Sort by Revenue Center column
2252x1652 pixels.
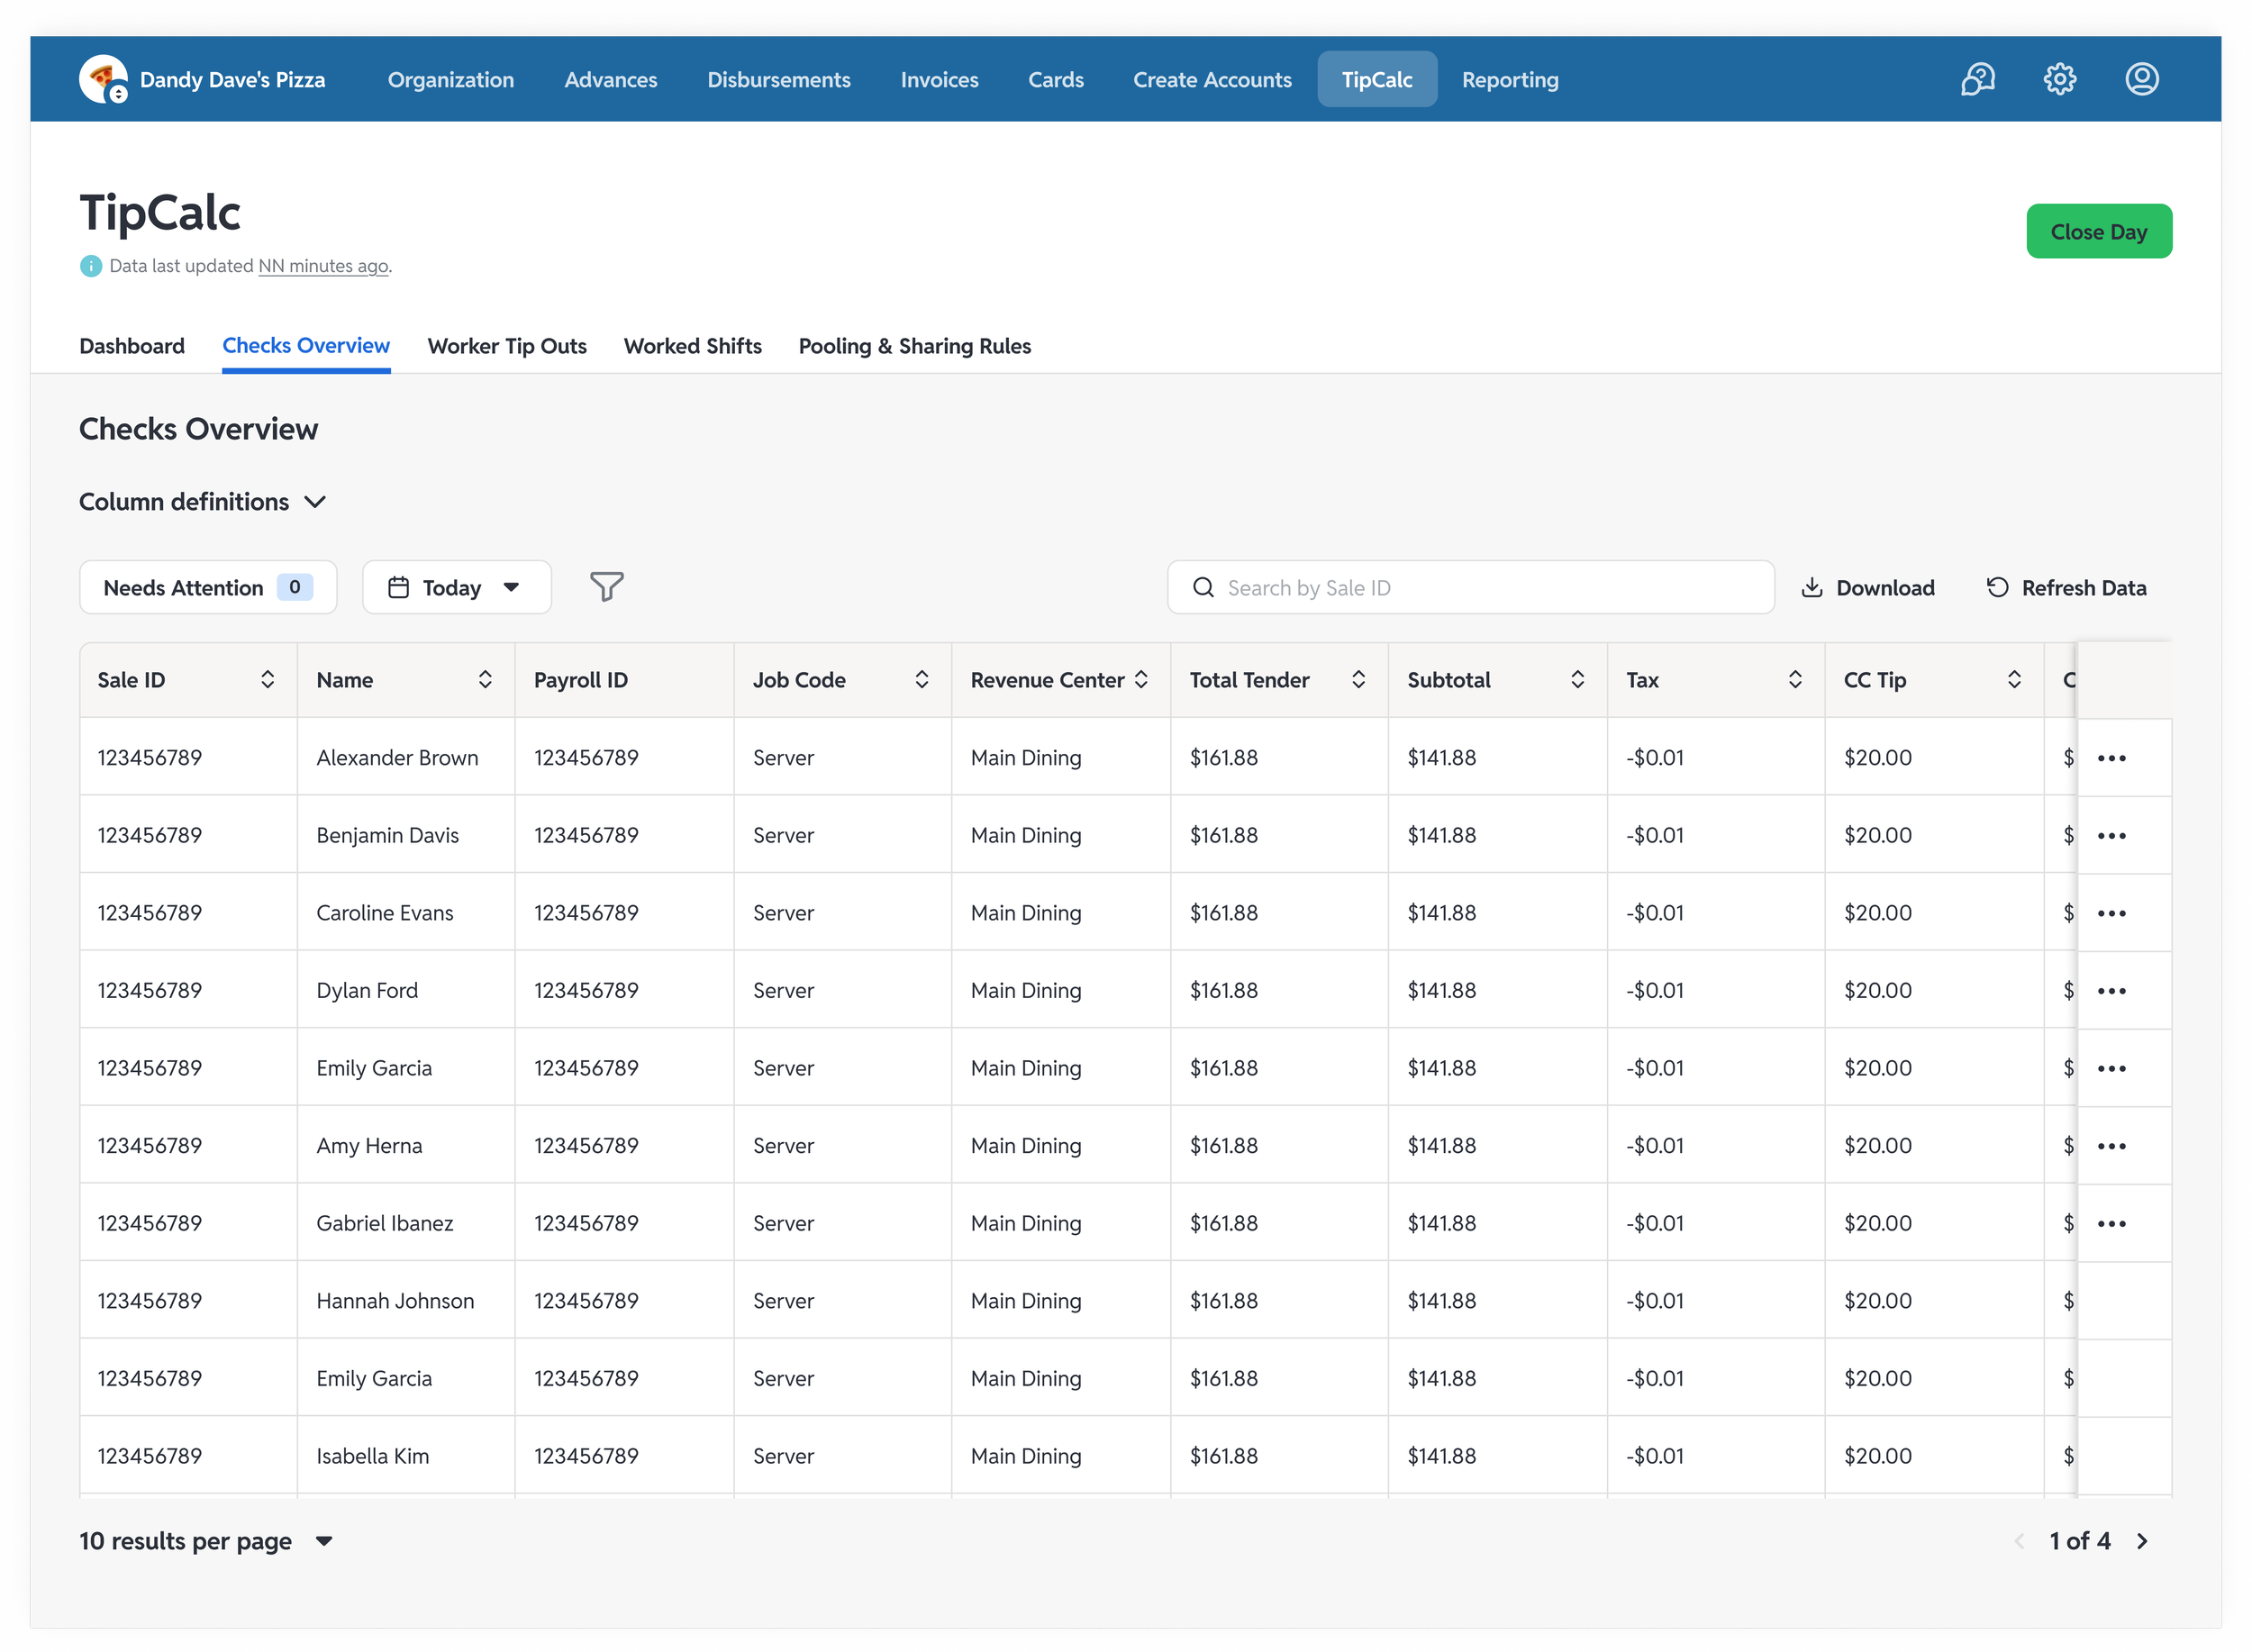[1140, 680]
